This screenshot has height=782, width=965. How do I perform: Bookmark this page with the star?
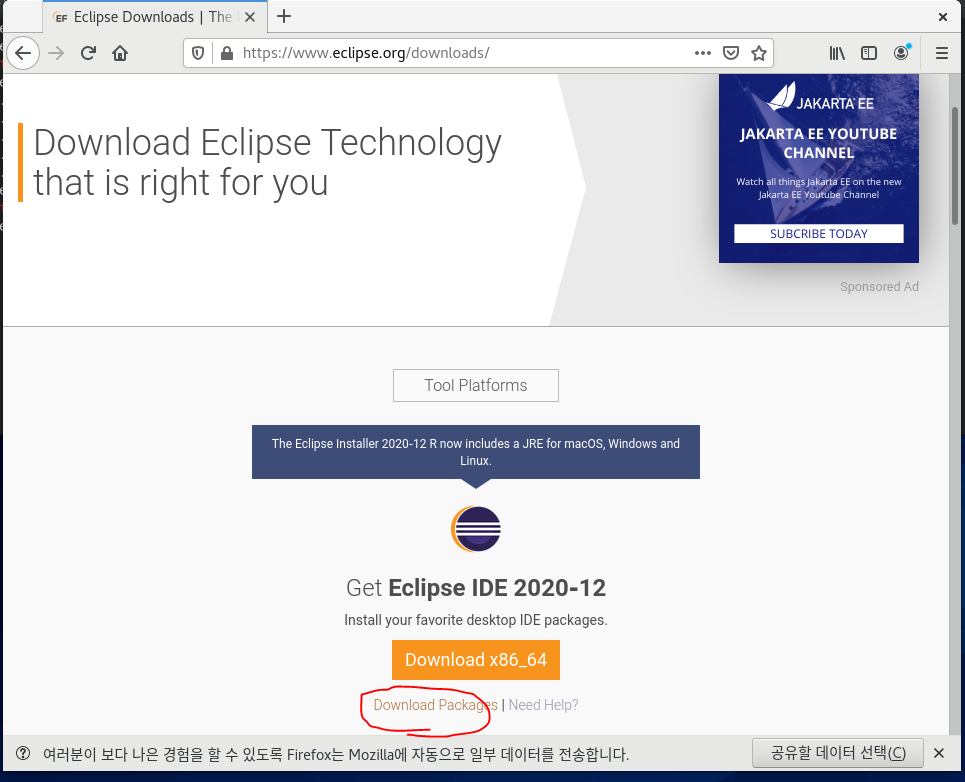pos(759,54)
